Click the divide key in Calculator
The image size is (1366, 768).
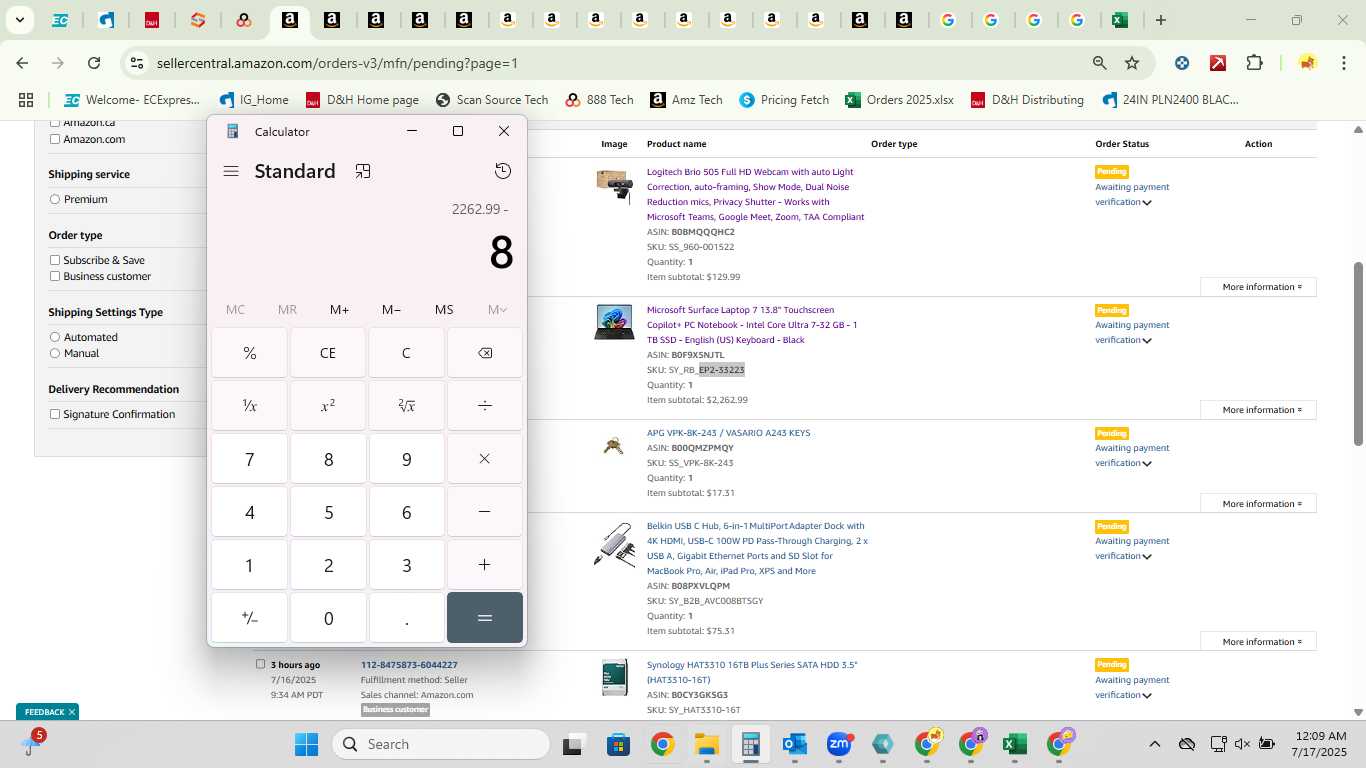485,406
